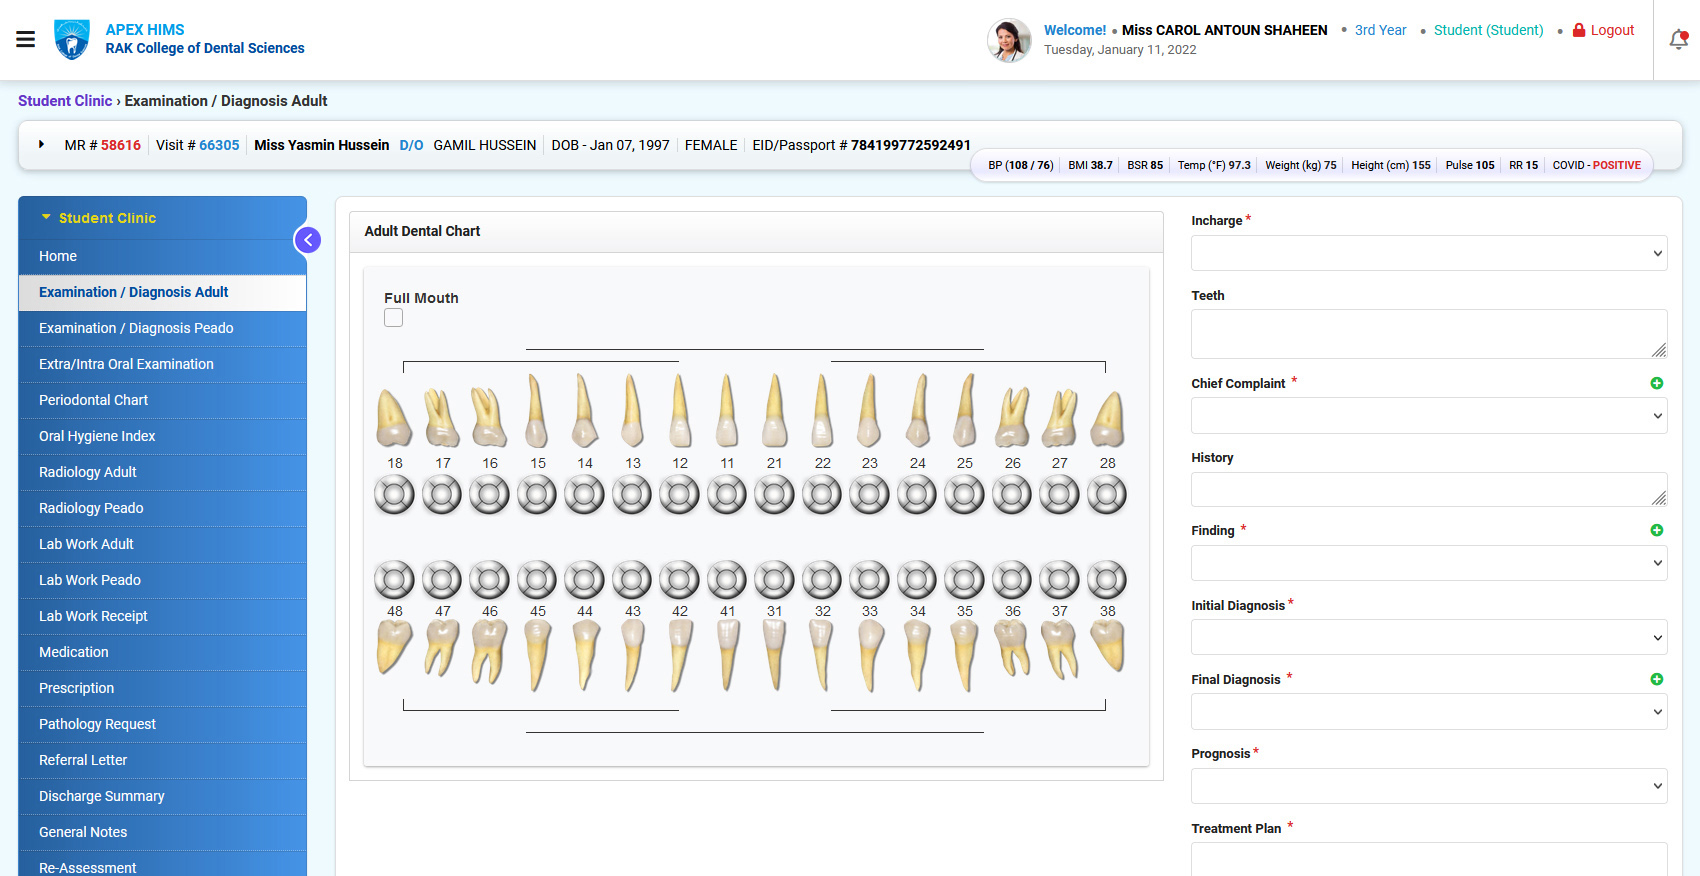1700x876 pixels.
Task: Collapse the Student Clinic menu header
Action: (162, 218)
